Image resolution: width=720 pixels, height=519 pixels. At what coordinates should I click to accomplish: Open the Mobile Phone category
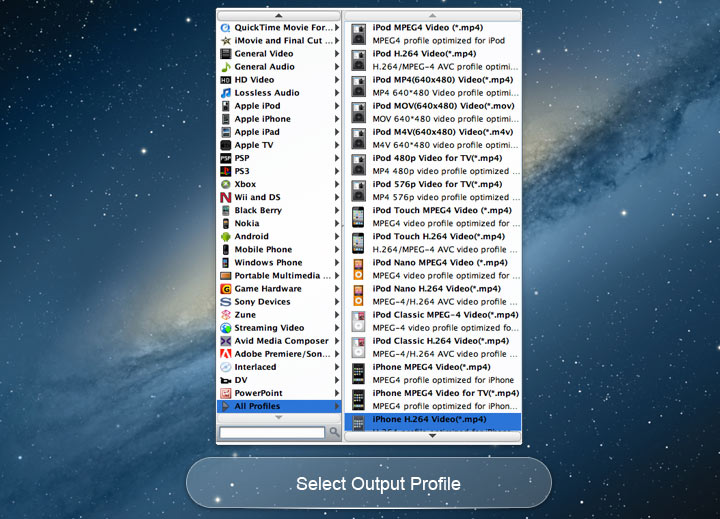[x=279, y=249]
